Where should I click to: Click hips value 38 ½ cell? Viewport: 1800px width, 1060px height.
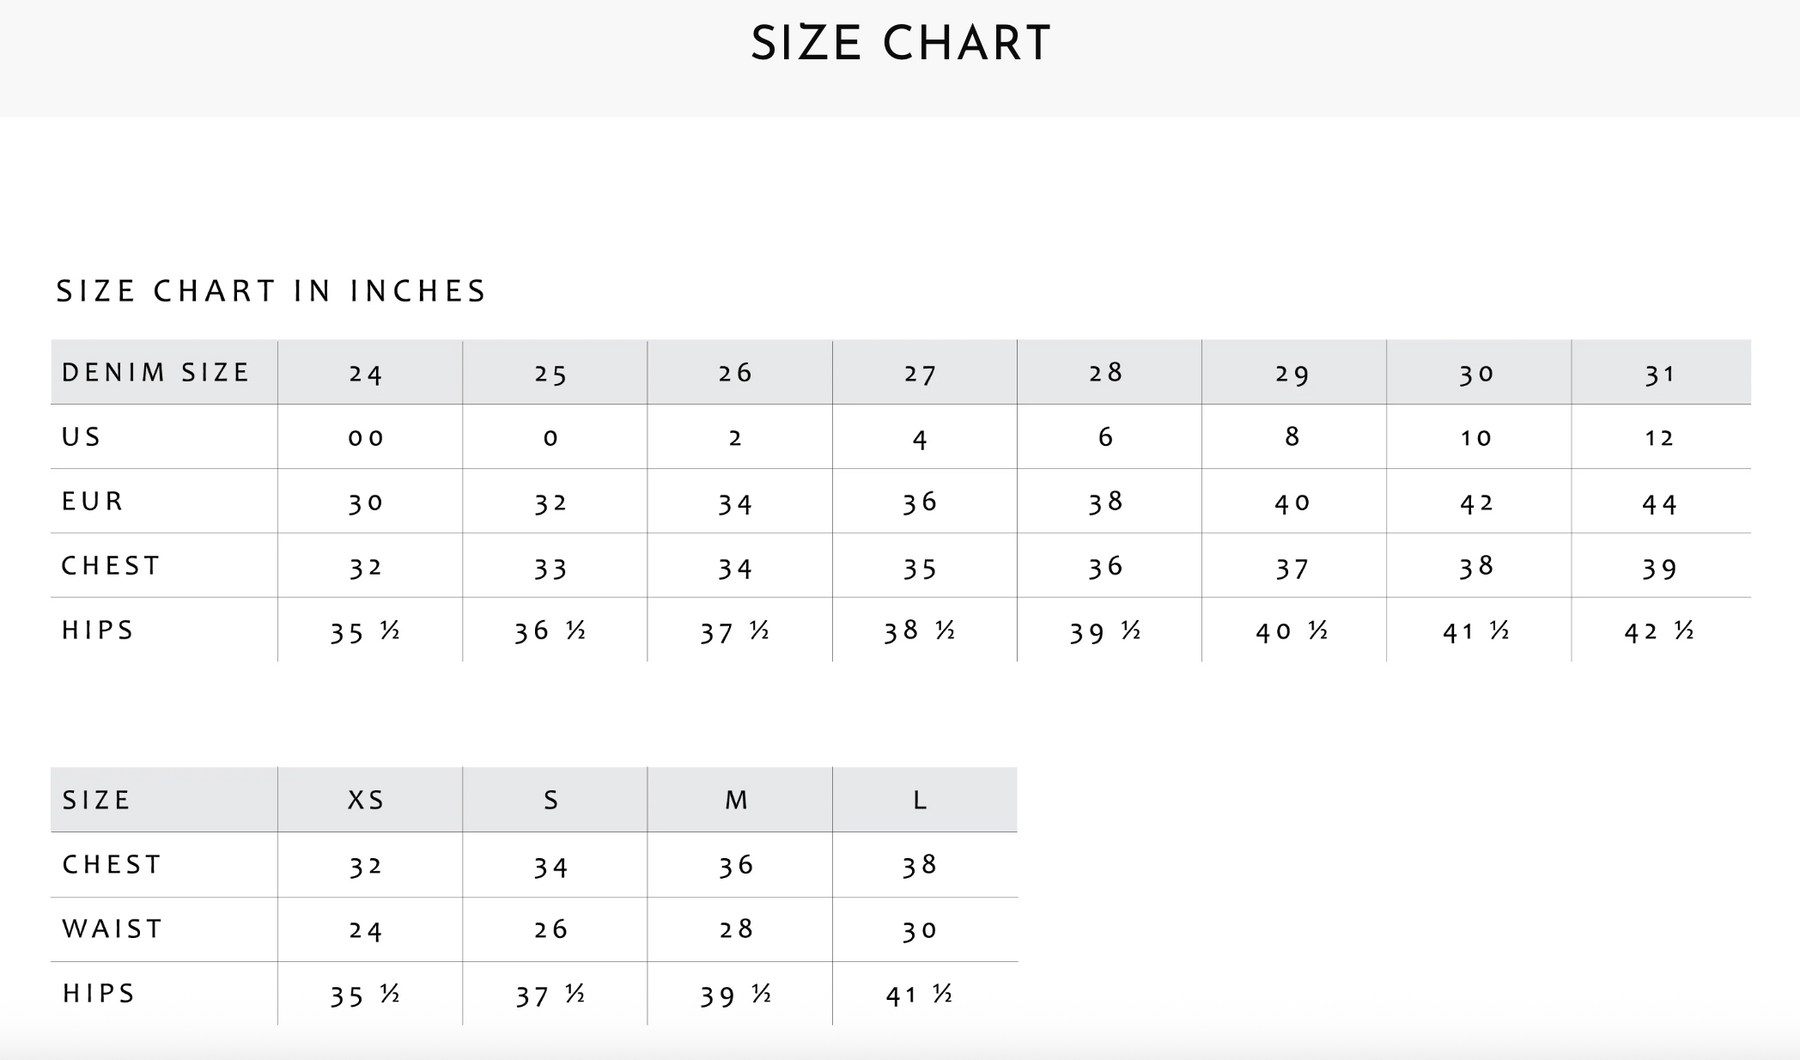pyautogui.click(x=920, y=632)
